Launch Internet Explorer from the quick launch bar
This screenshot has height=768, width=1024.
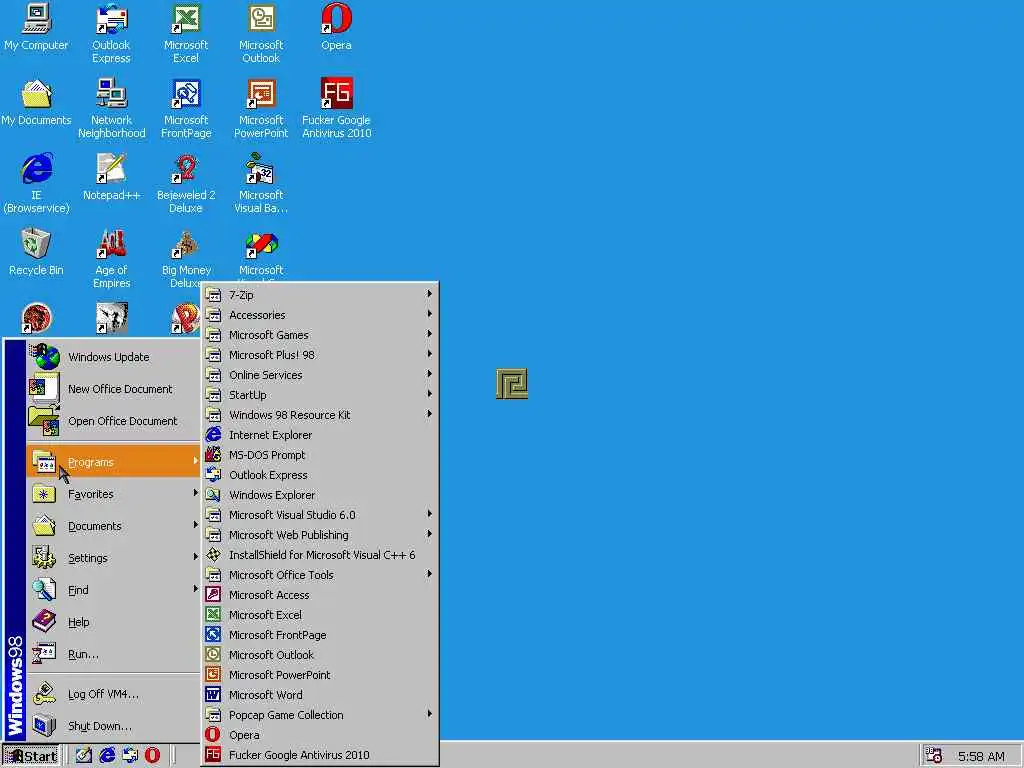(106, 756)
